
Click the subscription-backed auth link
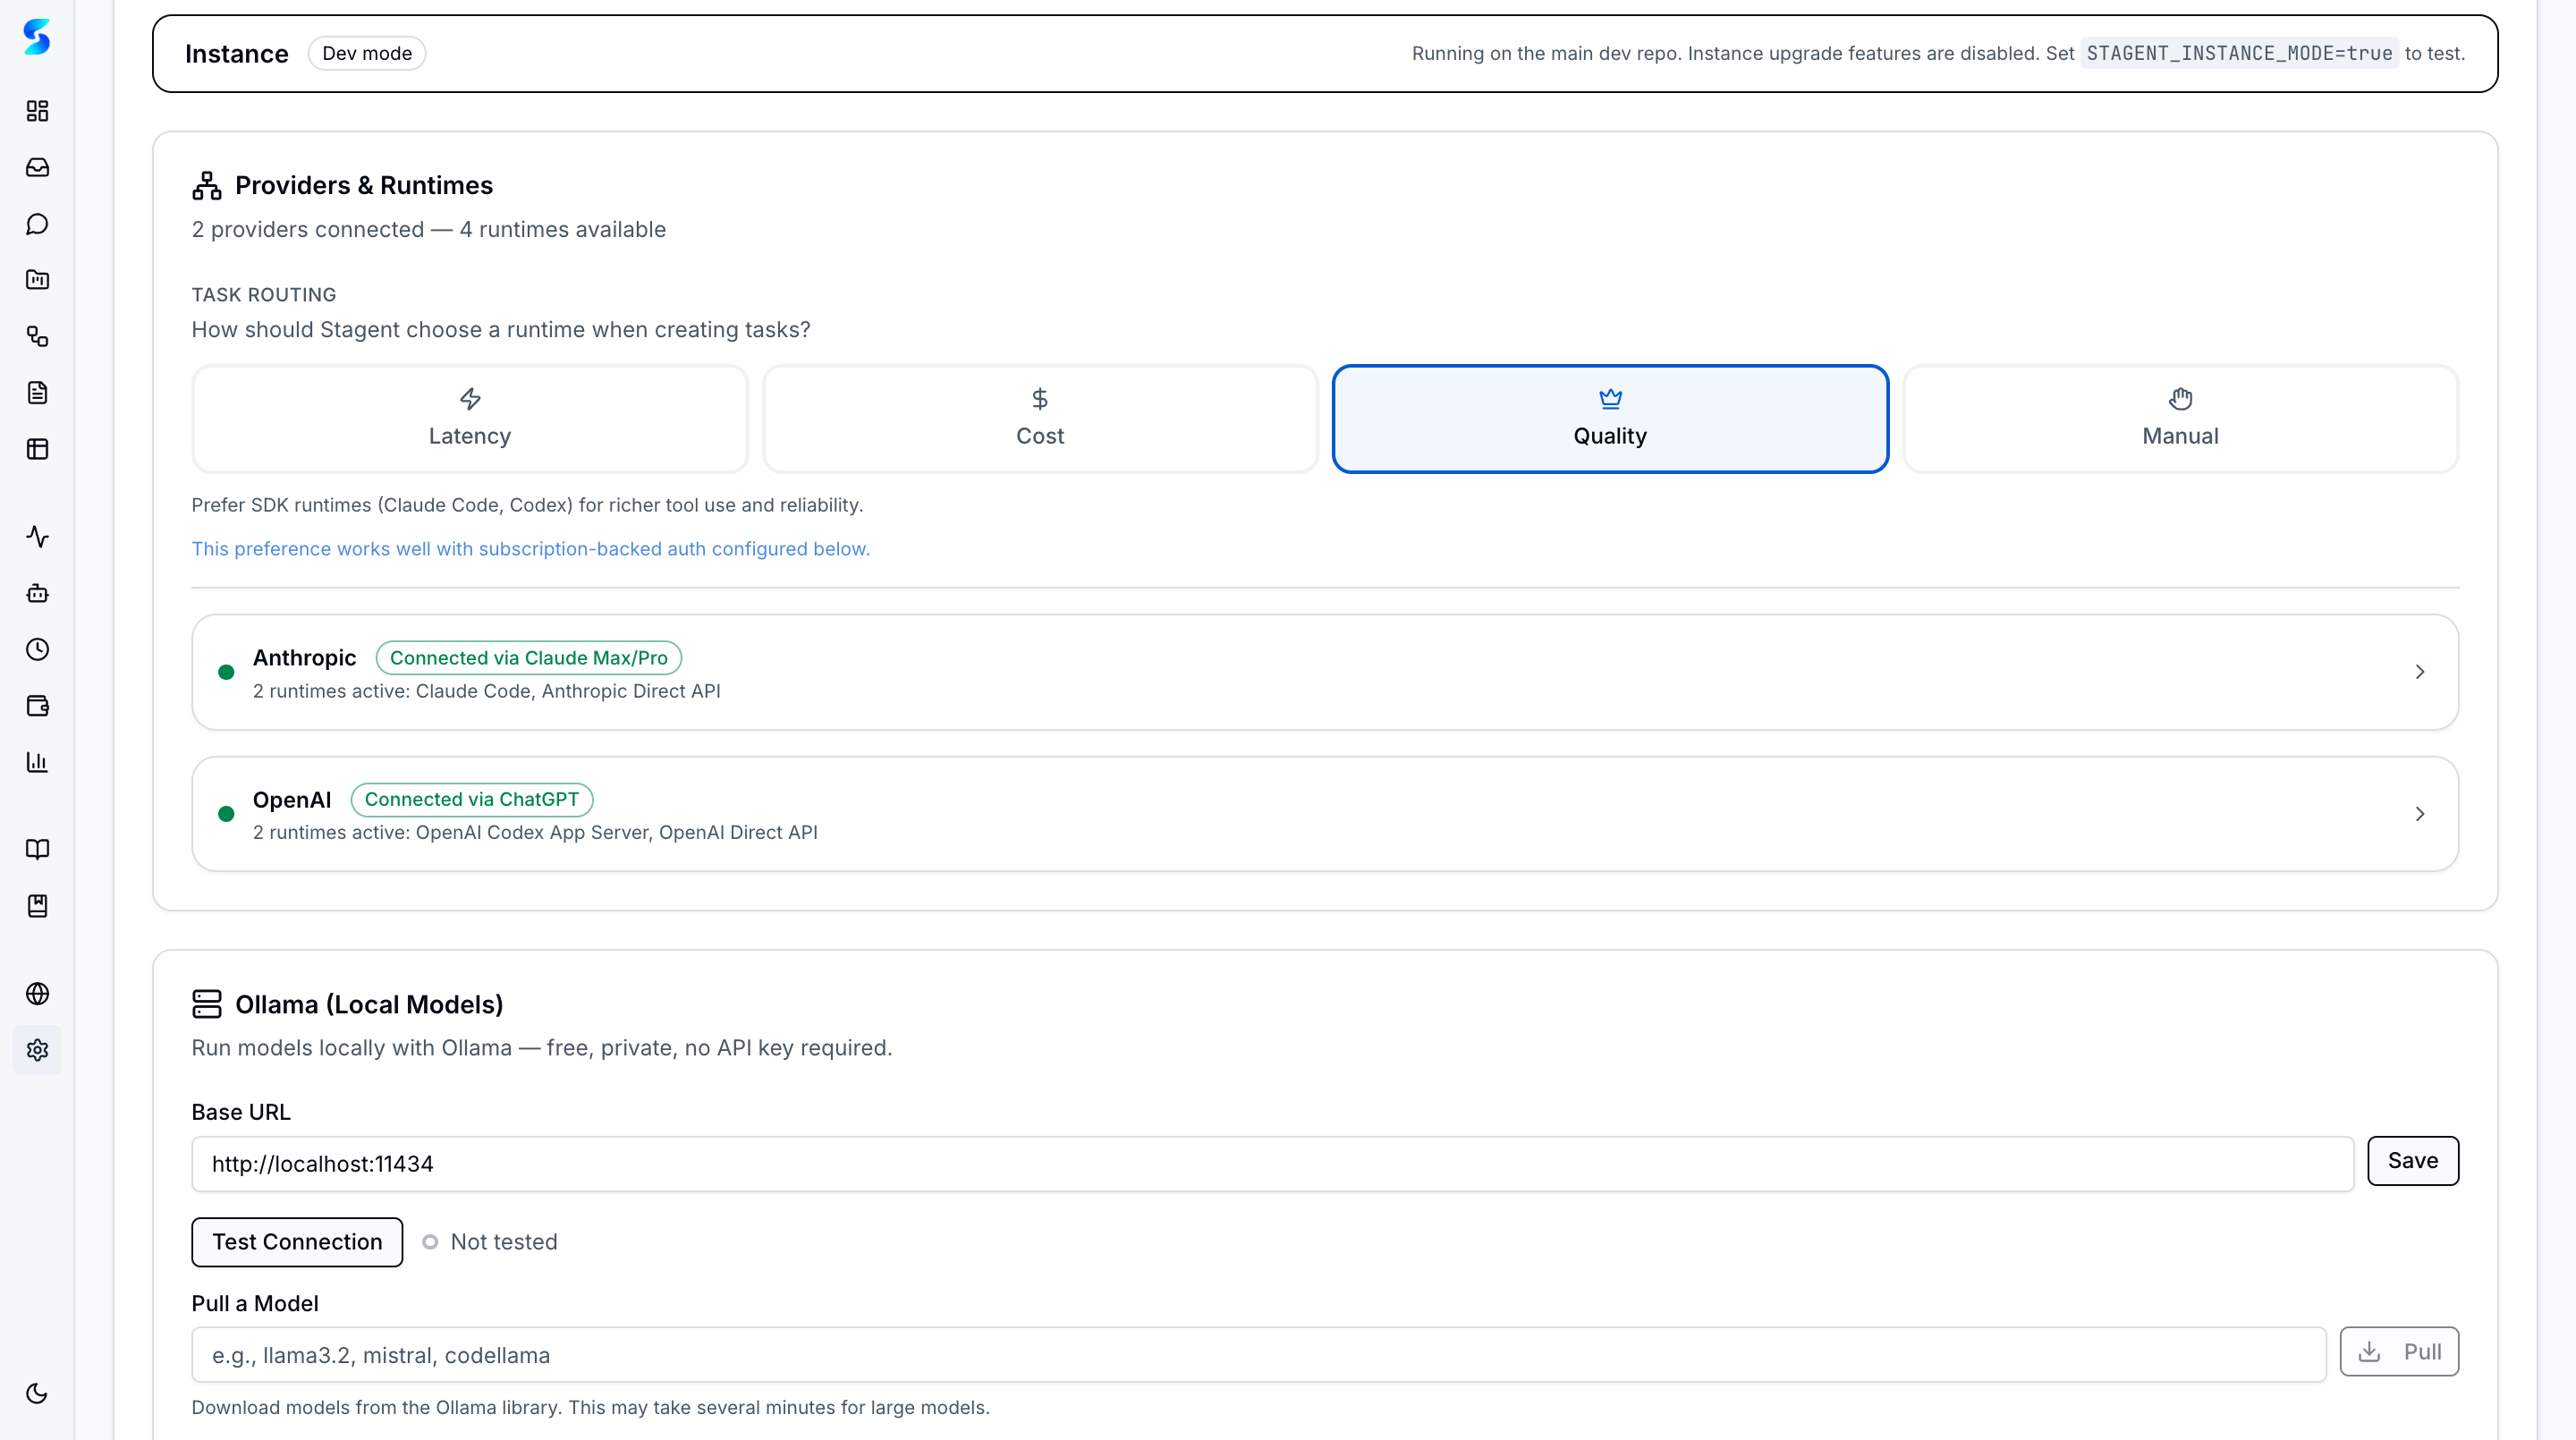coord(530,548)
